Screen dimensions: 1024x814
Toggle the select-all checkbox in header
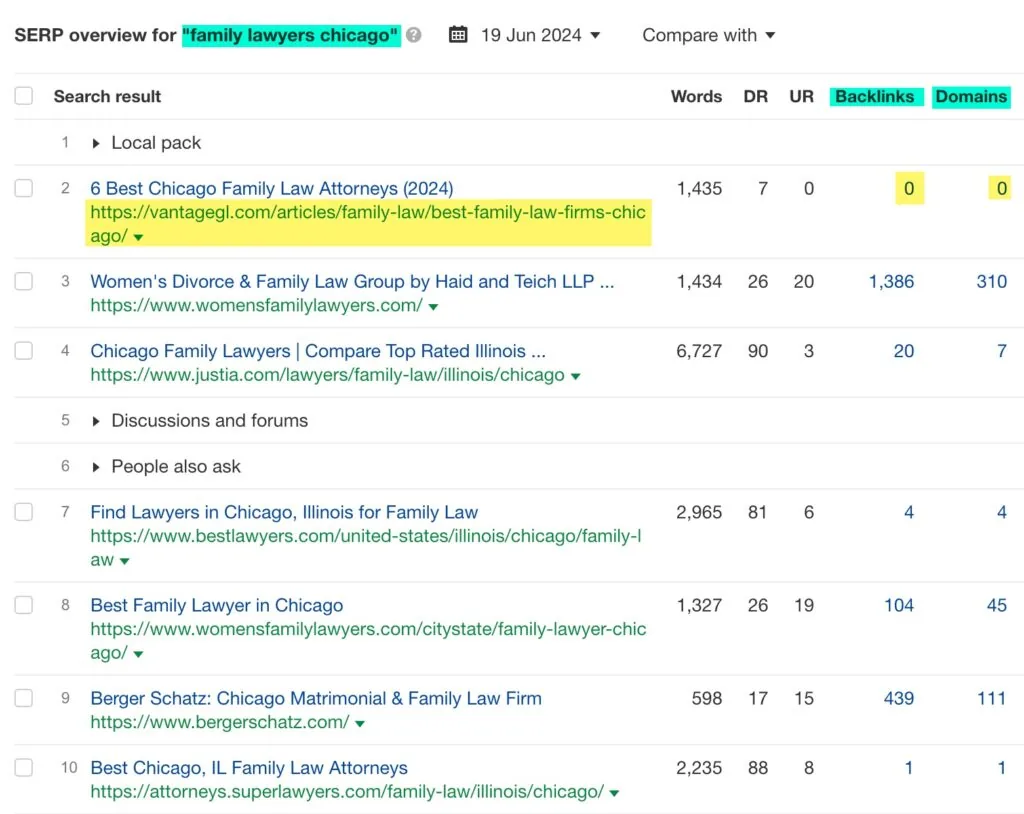tap(24, 96)
